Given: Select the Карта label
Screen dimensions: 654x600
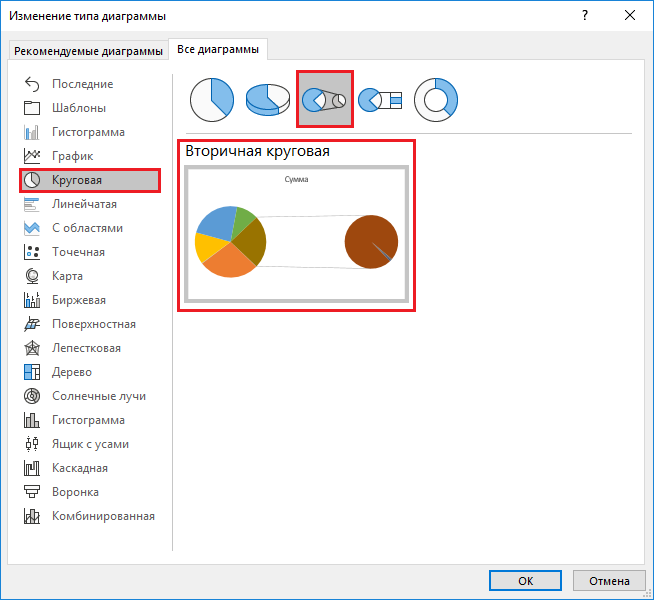Looking at the screenshot, I should click(67, 276).
